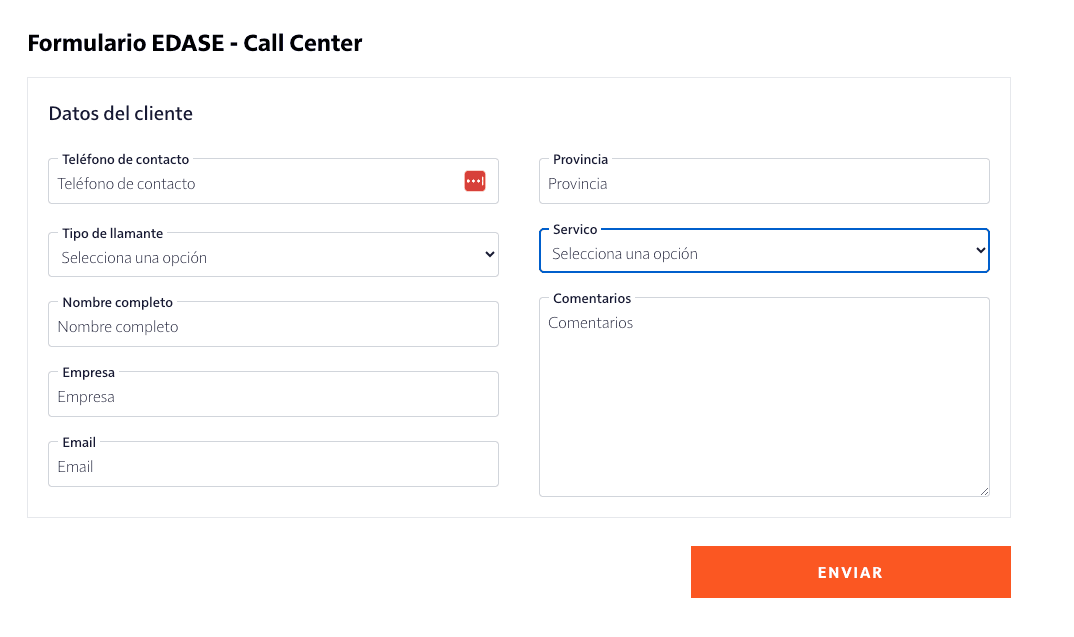Click the Provincia floating label
Image resolution: width=1074 pixels, height=637 pixels.
click(581, 160)
